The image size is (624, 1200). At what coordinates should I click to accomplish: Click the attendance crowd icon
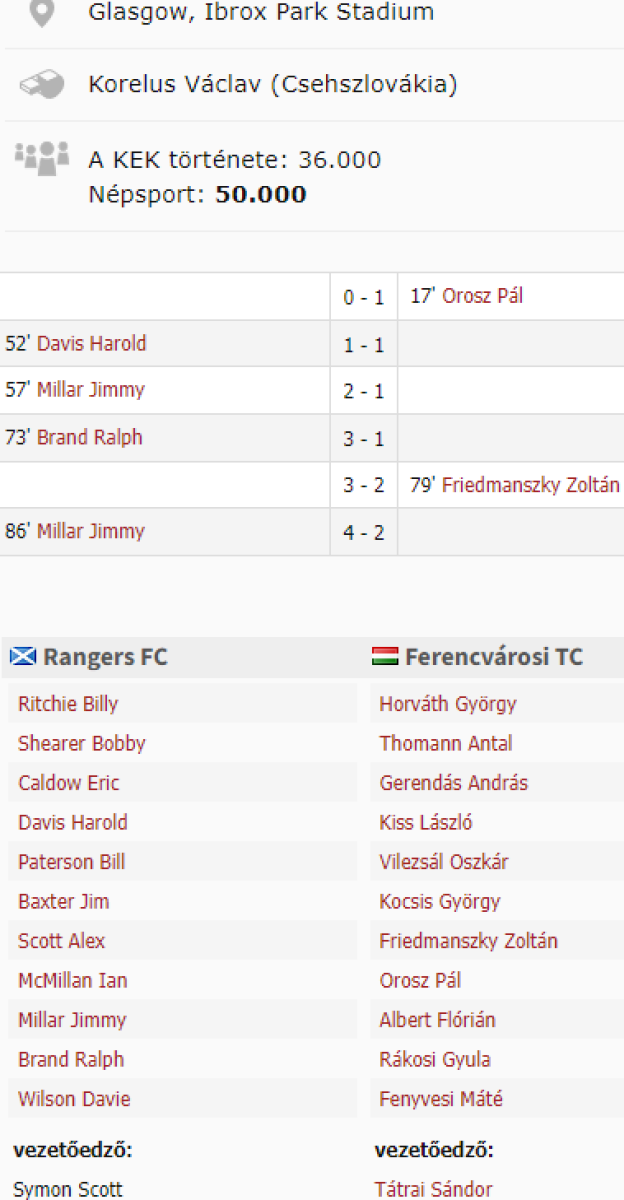[41, 157]
